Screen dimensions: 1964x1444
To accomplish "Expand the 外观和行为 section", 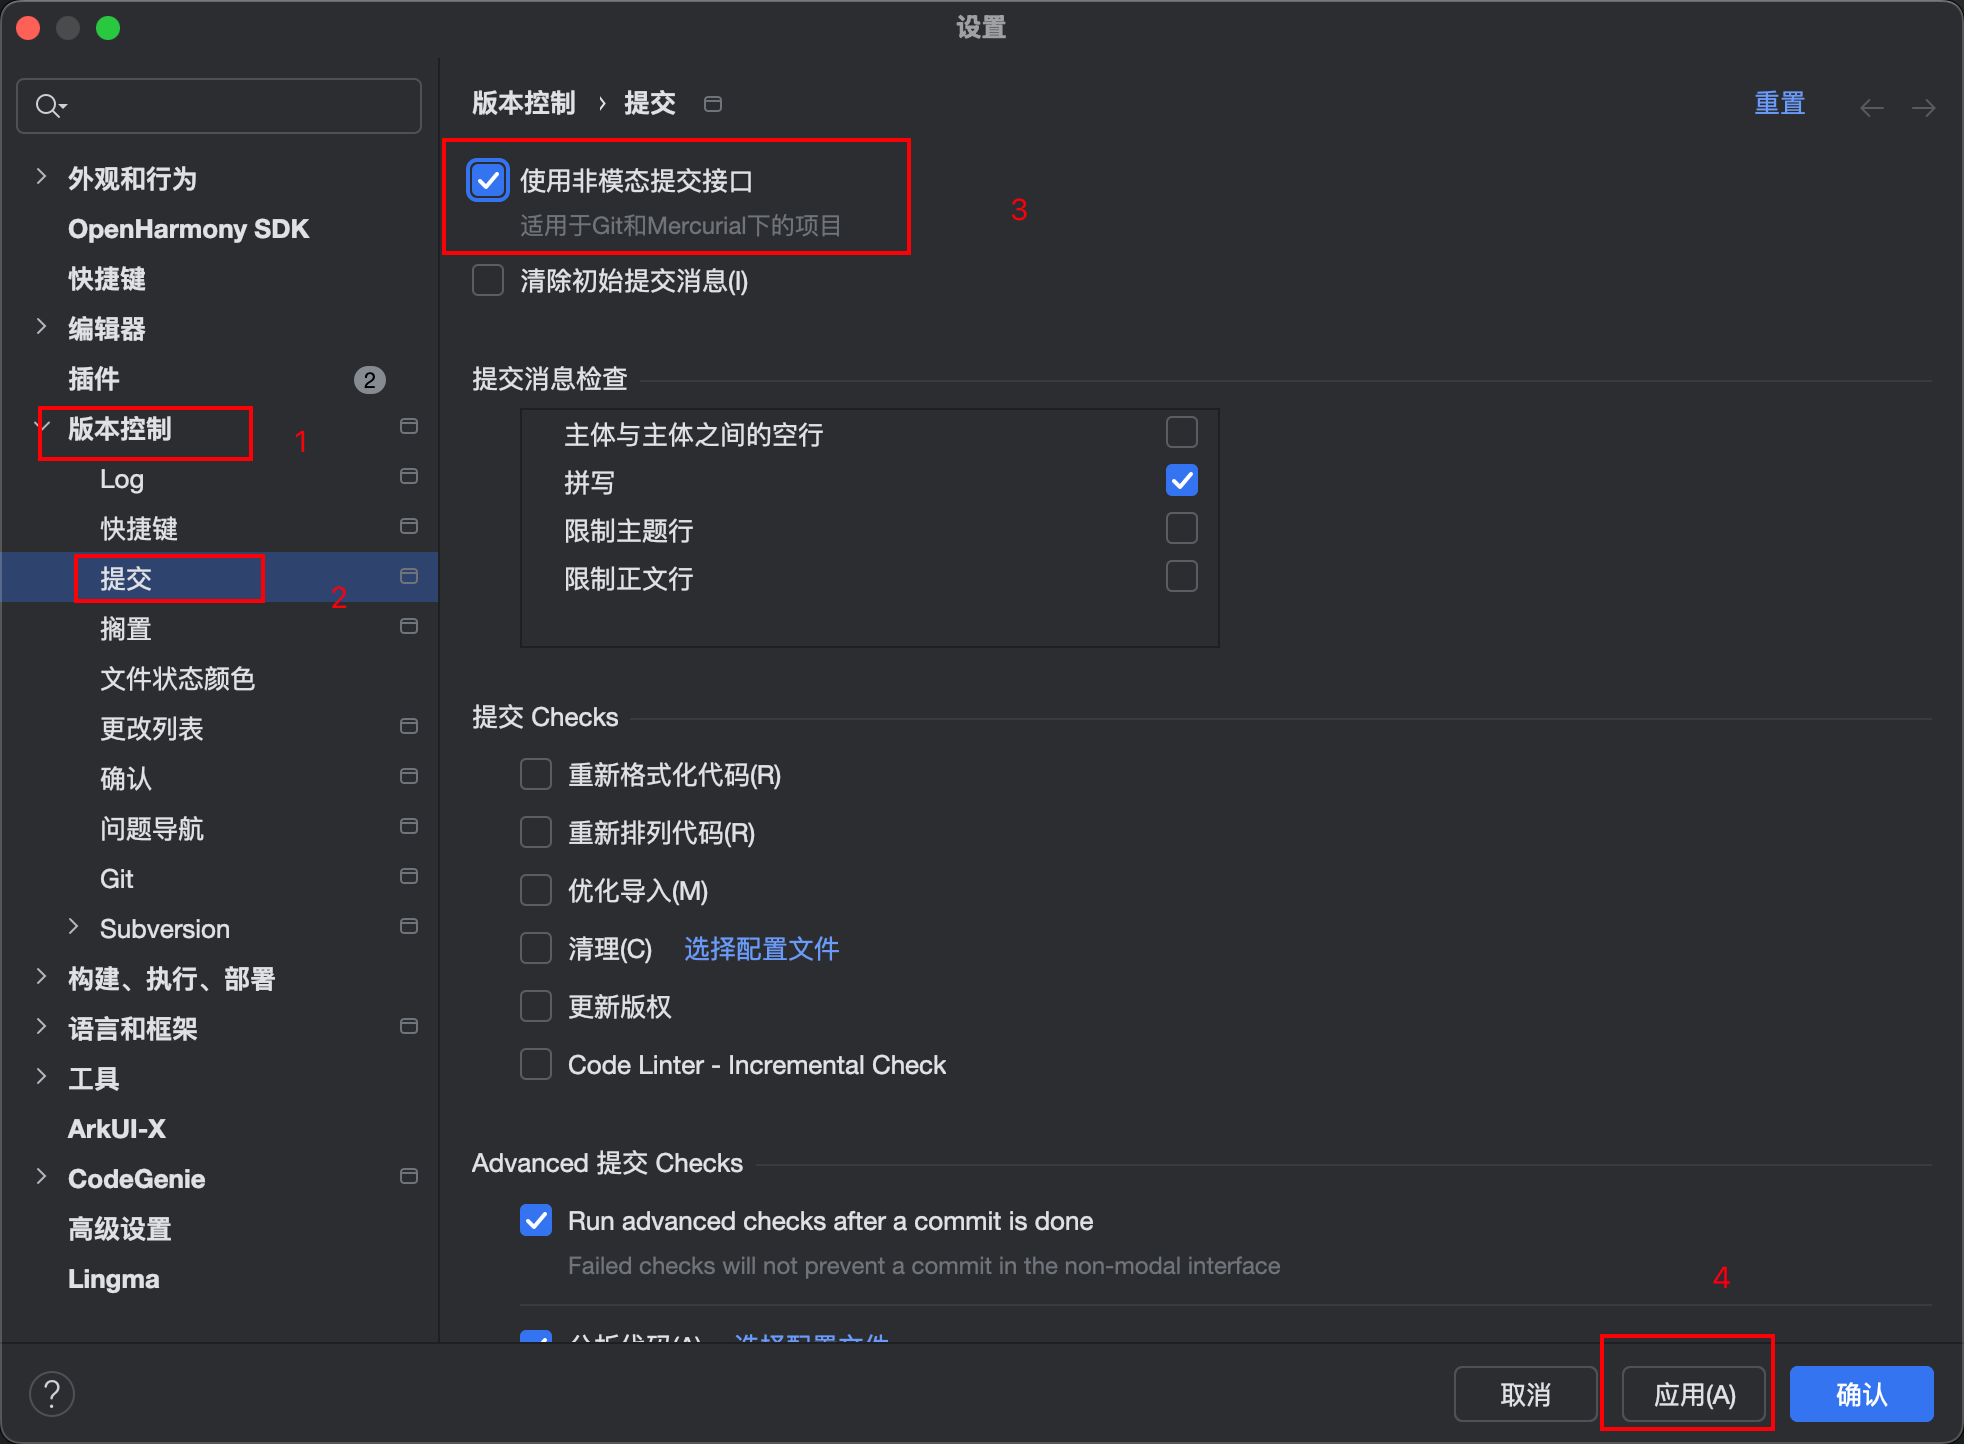I will tap(41, 178).
